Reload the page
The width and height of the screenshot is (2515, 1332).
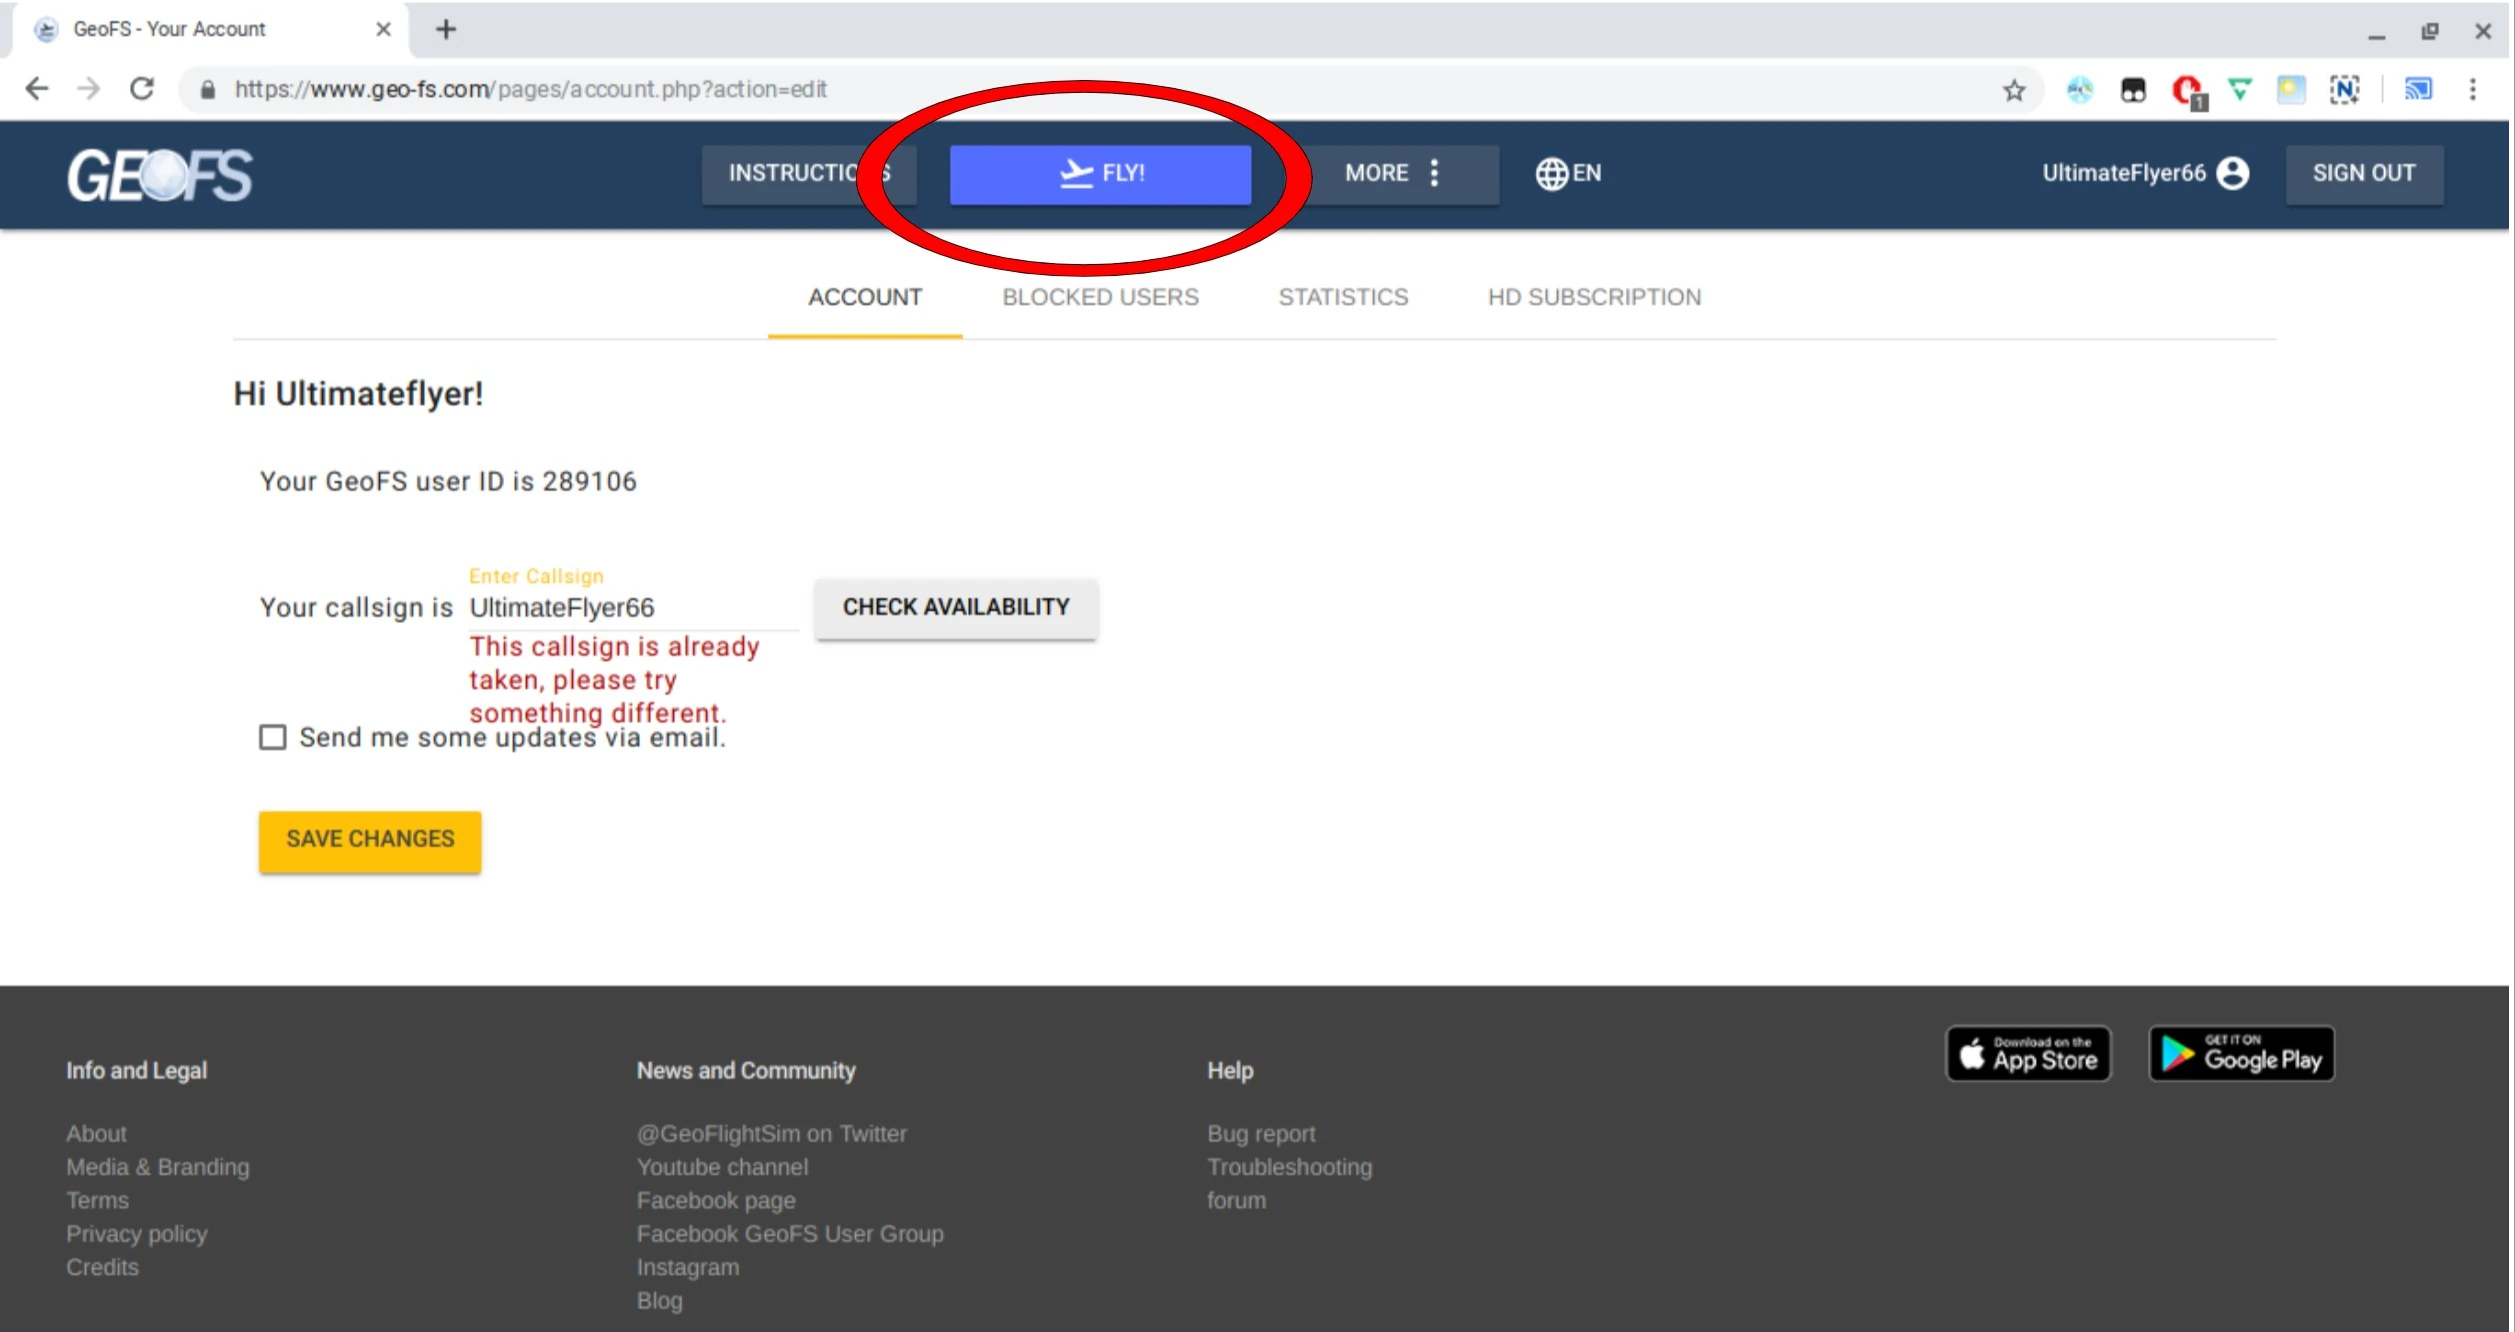[x=142, y=89]
